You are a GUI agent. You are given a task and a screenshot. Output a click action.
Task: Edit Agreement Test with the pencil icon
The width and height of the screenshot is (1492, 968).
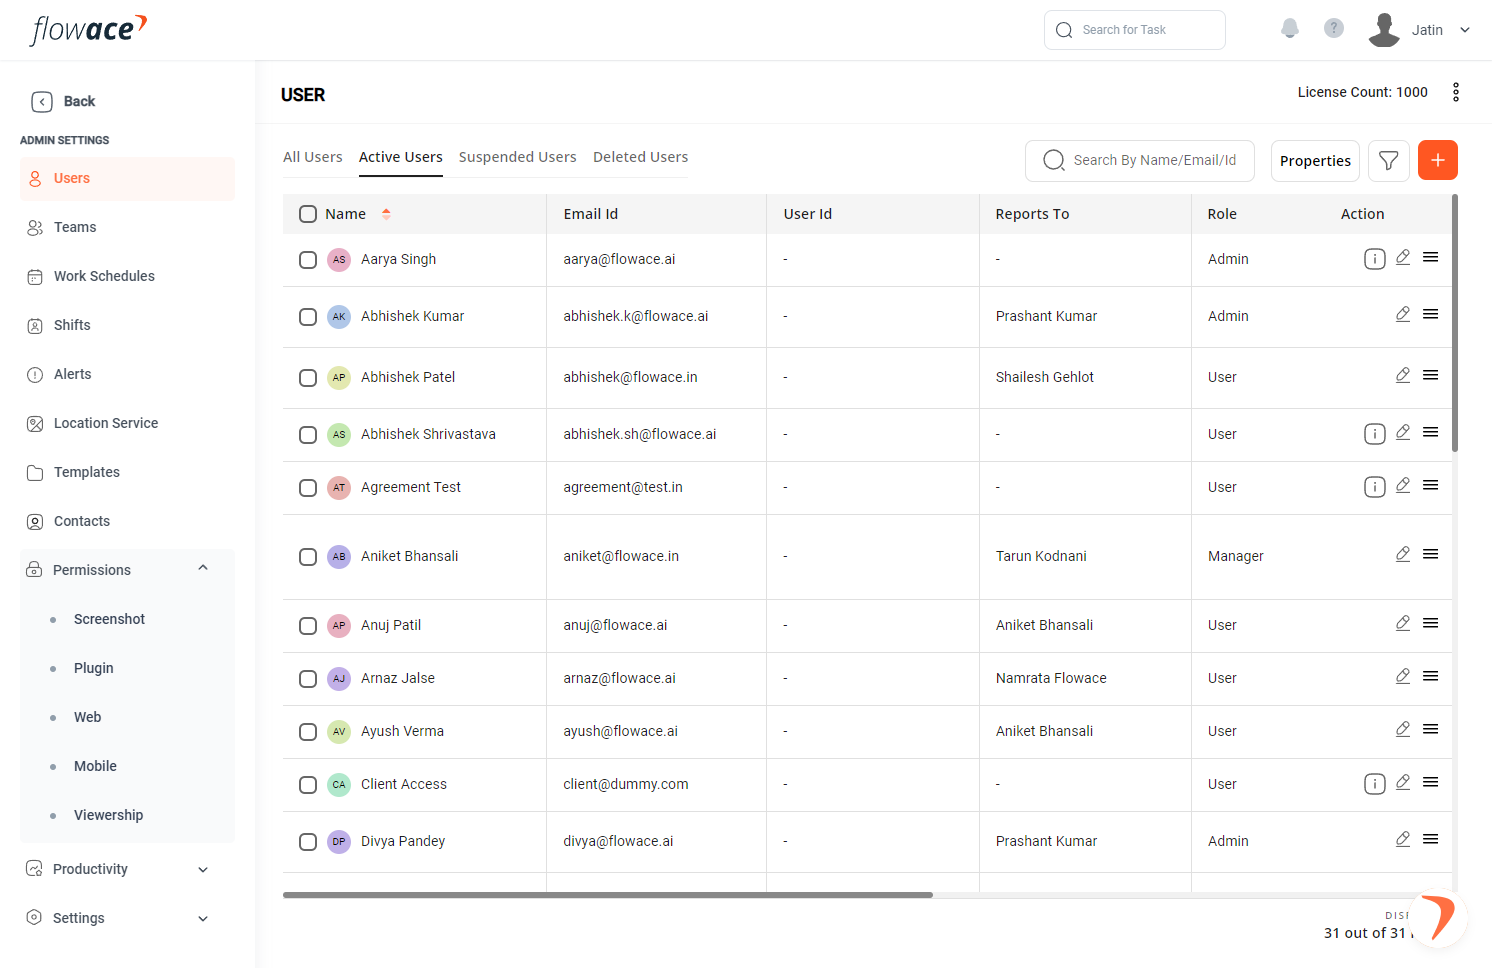[x=1403, y=485]
